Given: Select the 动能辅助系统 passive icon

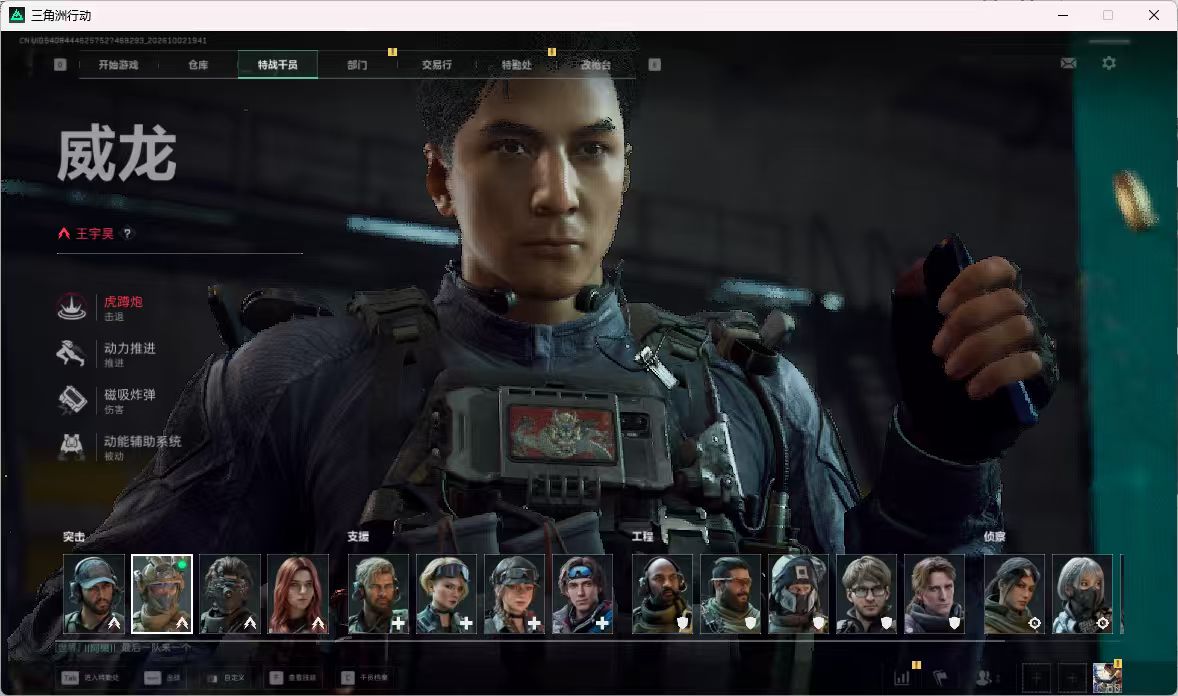Looking at the screenshot, I should tap(72, 446).
